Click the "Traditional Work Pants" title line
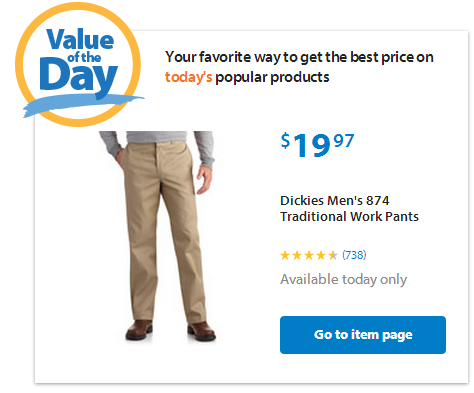Screen dimensions: 474x393 point(349,217)
